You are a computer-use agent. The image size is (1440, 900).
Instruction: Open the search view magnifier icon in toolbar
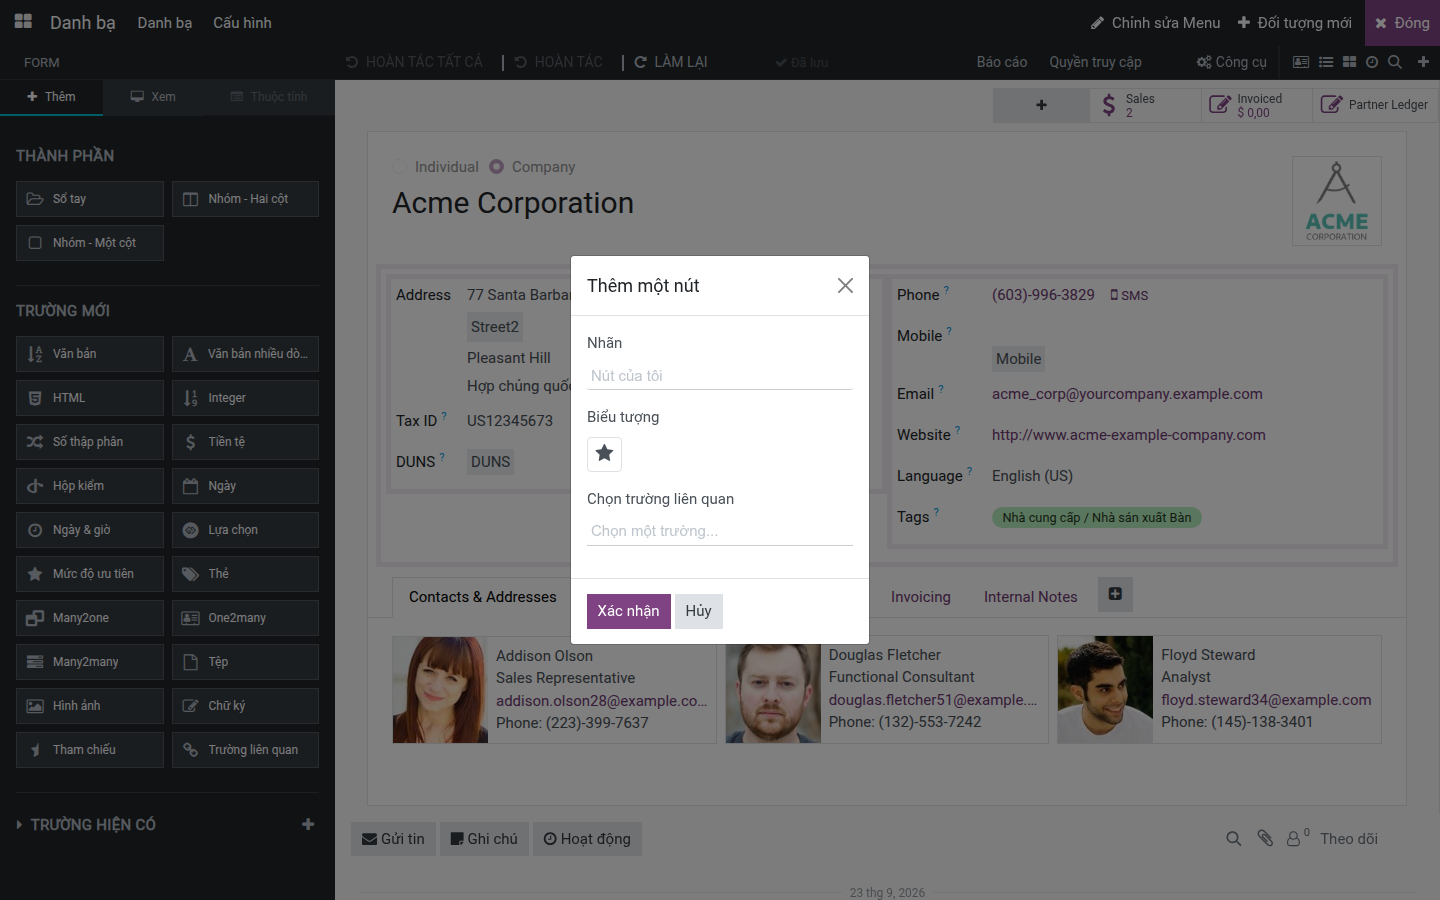pyautogui.click(x=1395, y=62)
